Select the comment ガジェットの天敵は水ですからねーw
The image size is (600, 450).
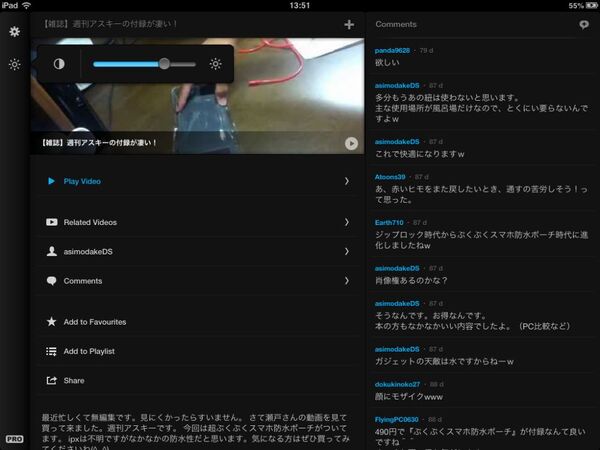click(x=444, y=361)
